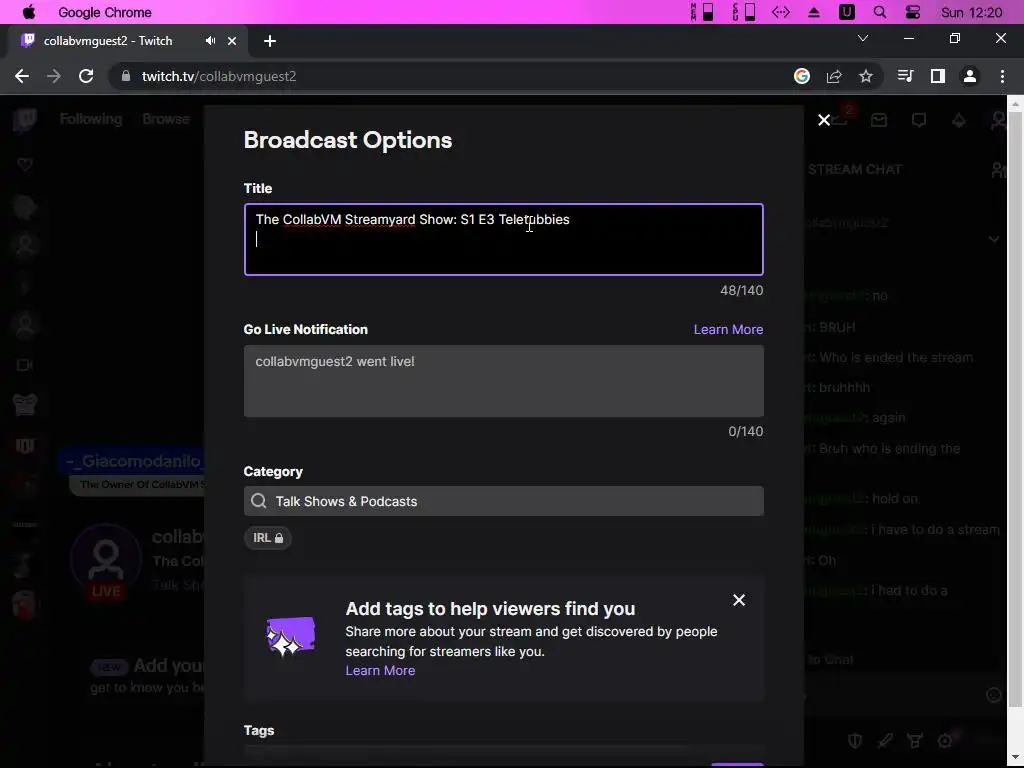This screenshot has height=768, width=1024.
Task: Open Chrome three-dot menu
Action: click(x=1002, y=76)
